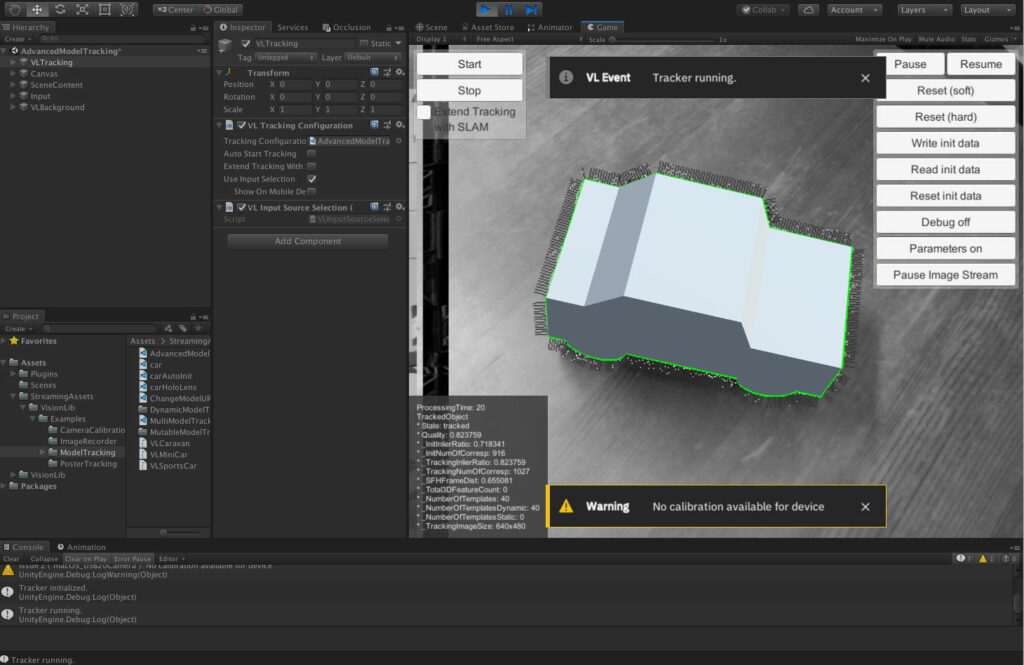The image size is (1024, 665).
Task: Select the ModelTracking folder
Action: pyautogui.click(x=87, y=453)
